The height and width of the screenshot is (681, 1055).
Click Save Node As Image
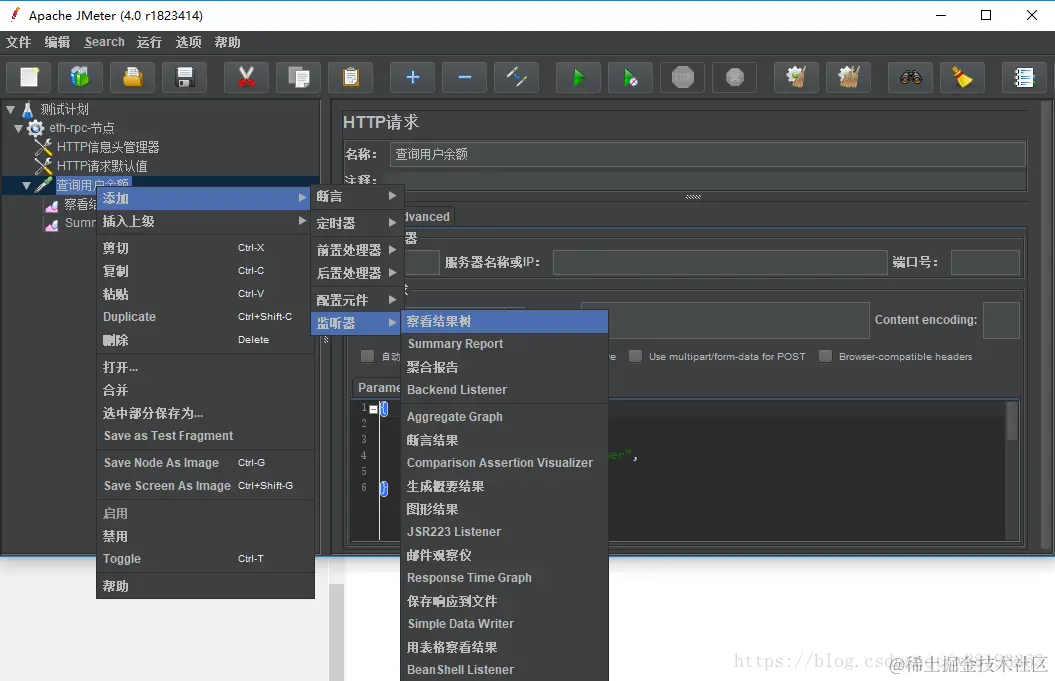(x=205, y=463)
